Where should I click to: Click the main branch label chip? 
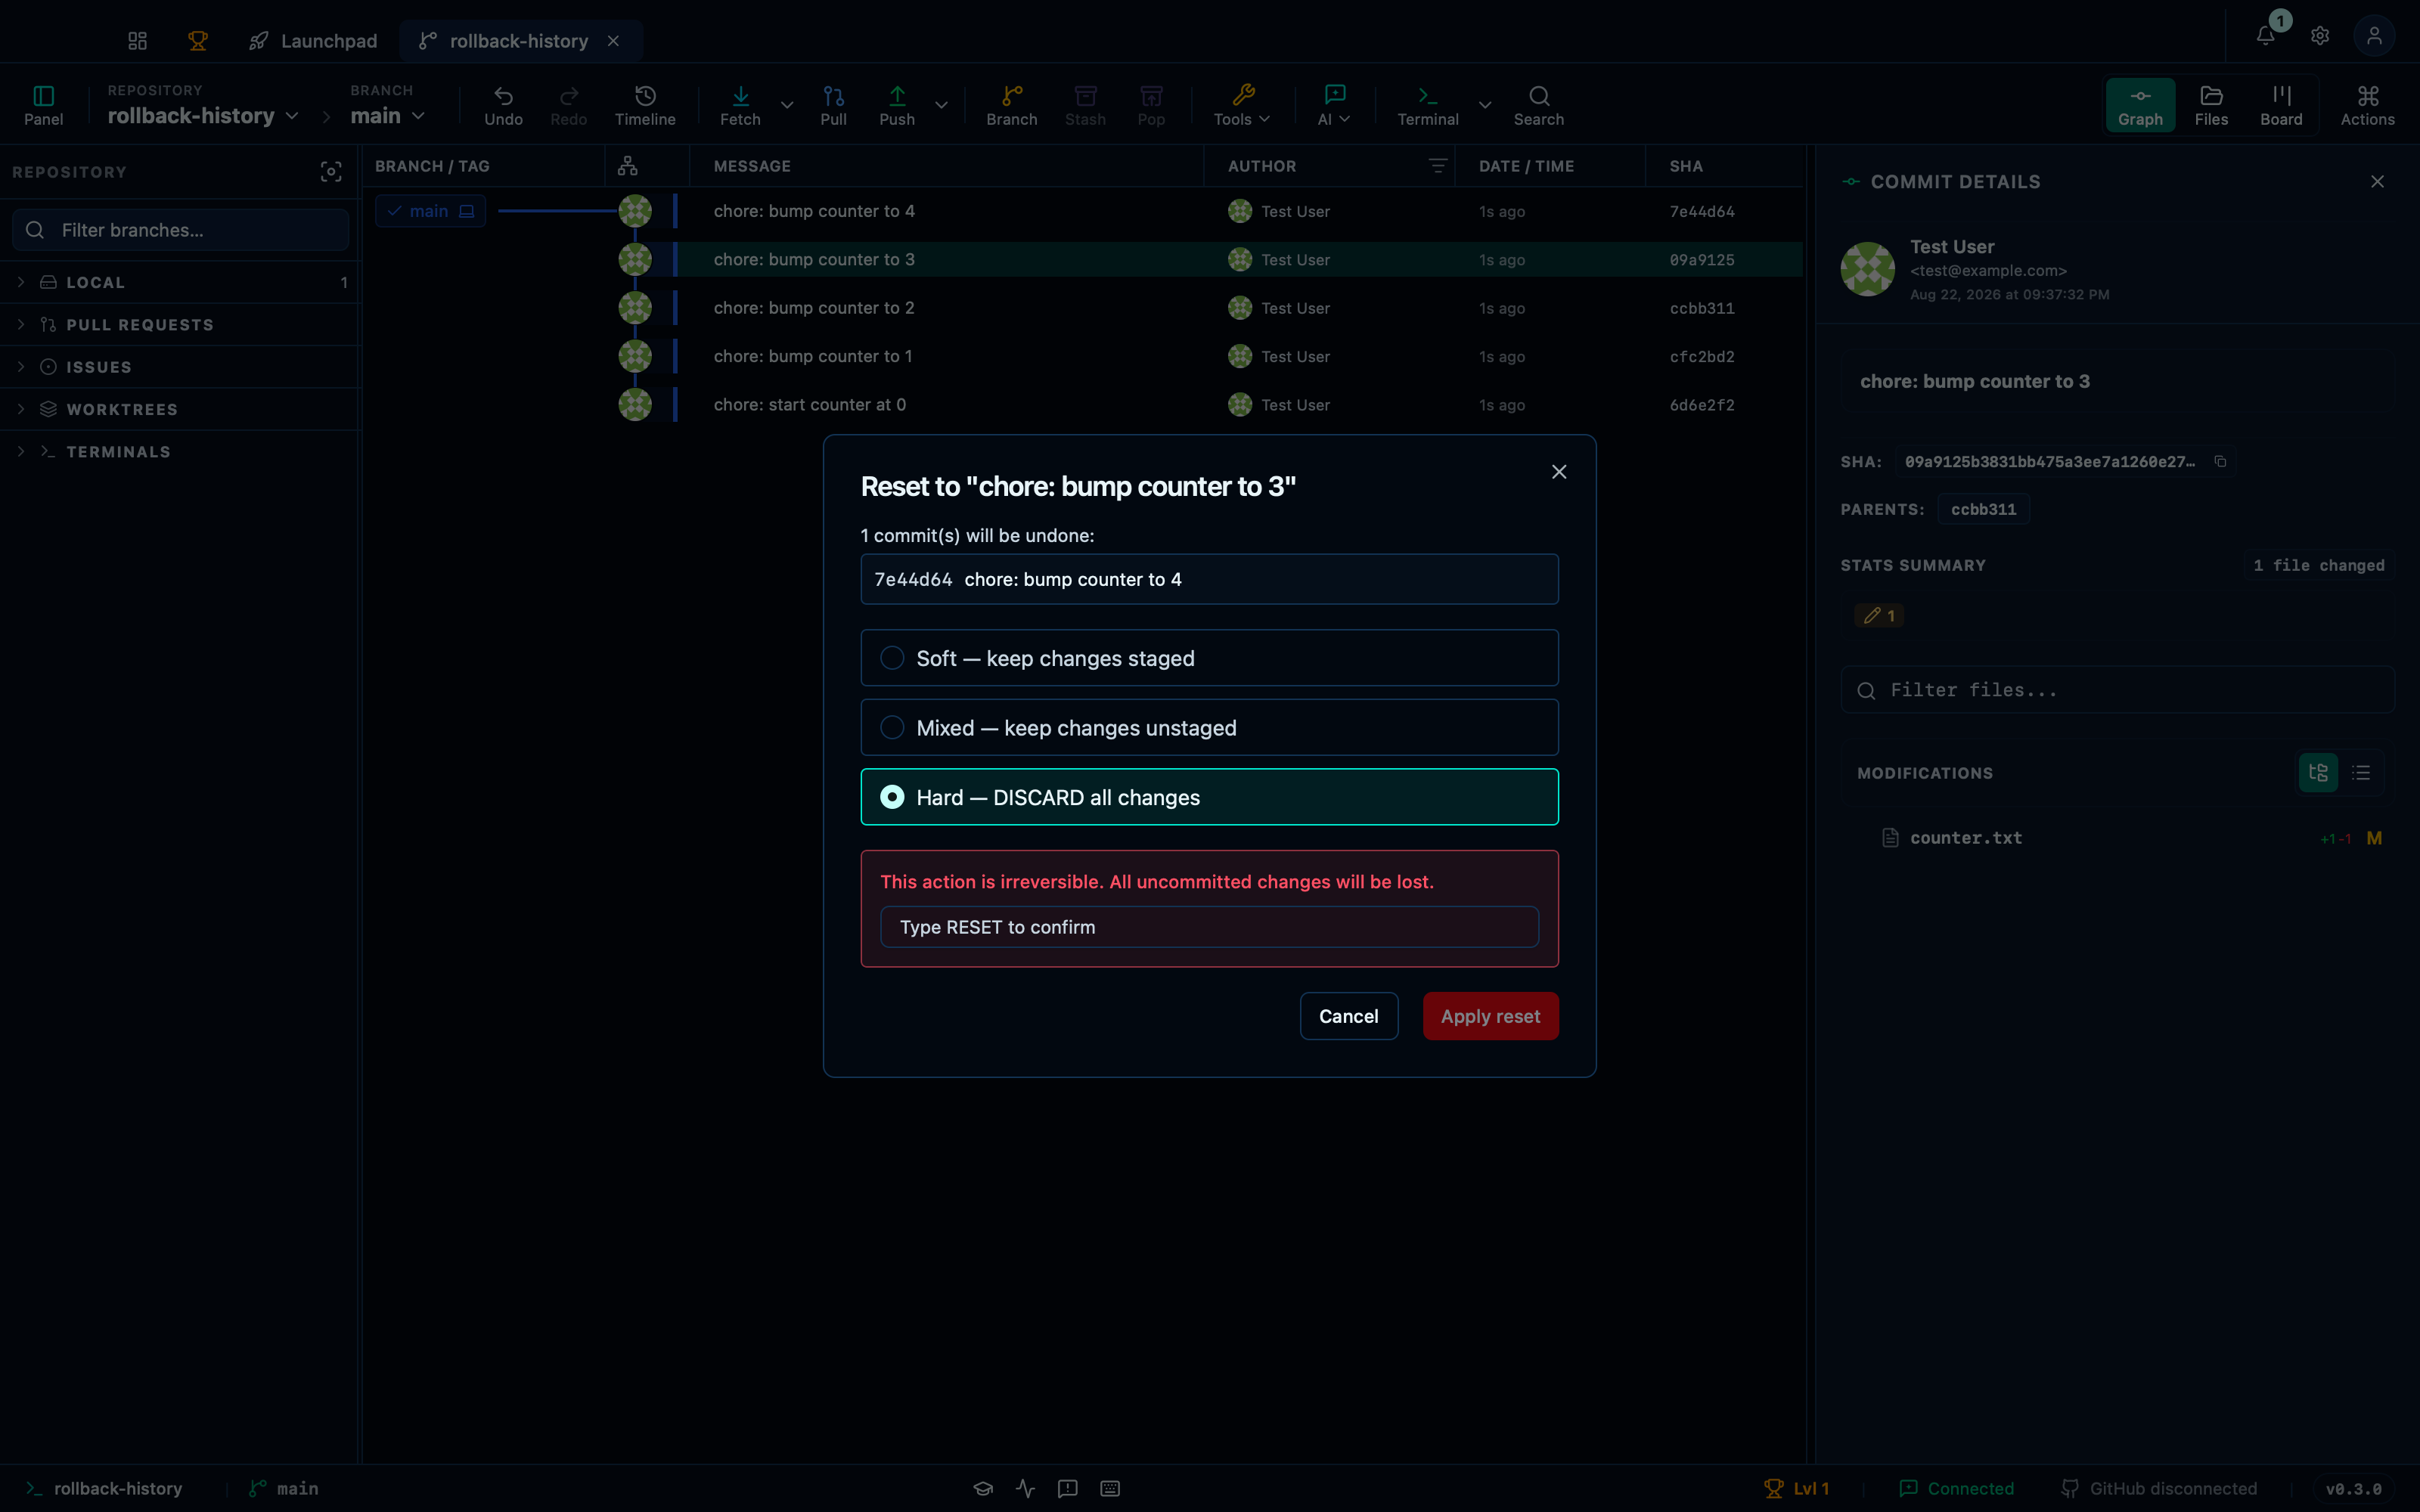[x=430, y=211]
